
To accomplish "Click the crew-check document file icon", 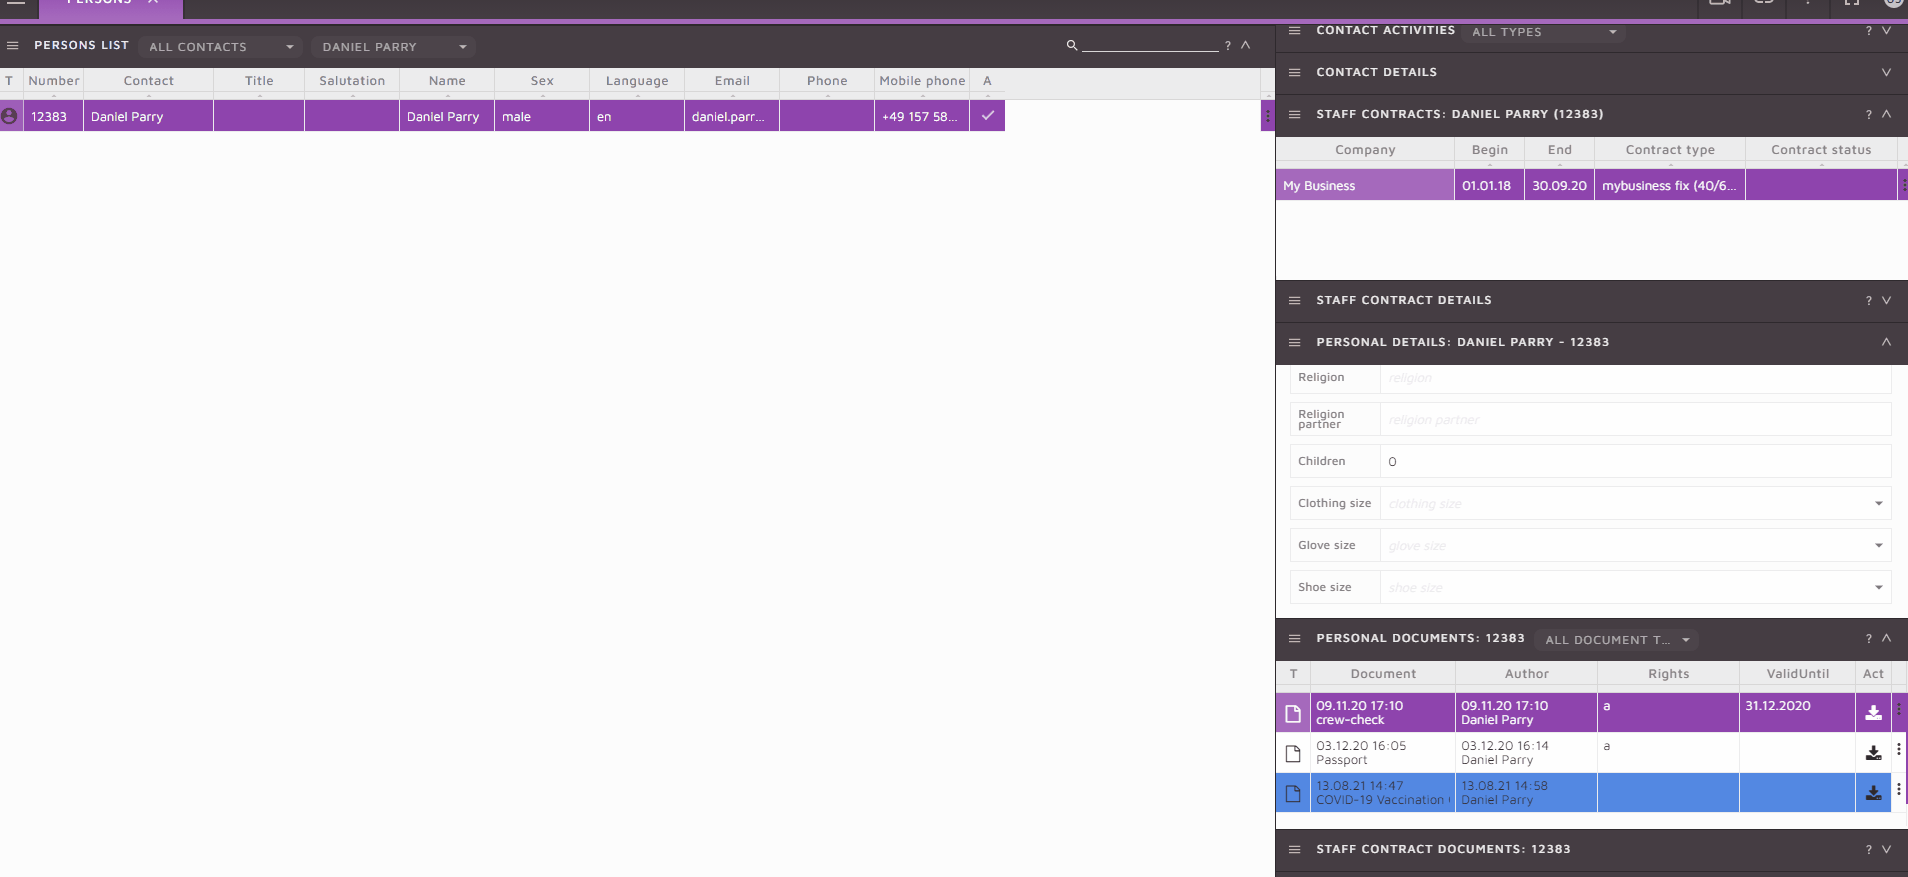I will pyautogui.click(x=1293, y=713).
